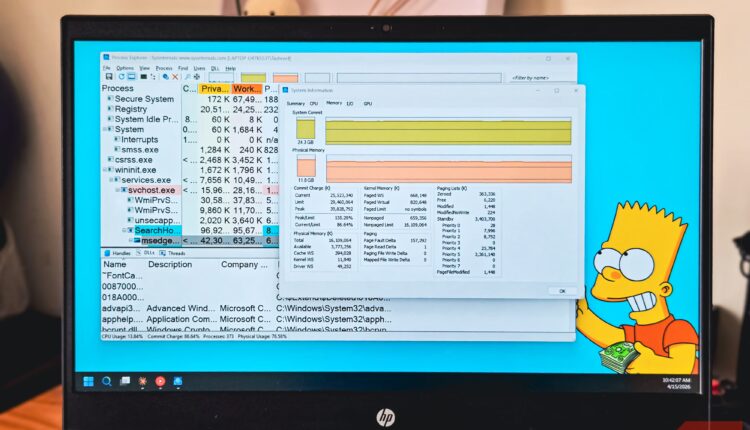This screenshot has width=750, height=430.
Task: Switch to the Summary tab in System Information
Action: click(296, 103)
